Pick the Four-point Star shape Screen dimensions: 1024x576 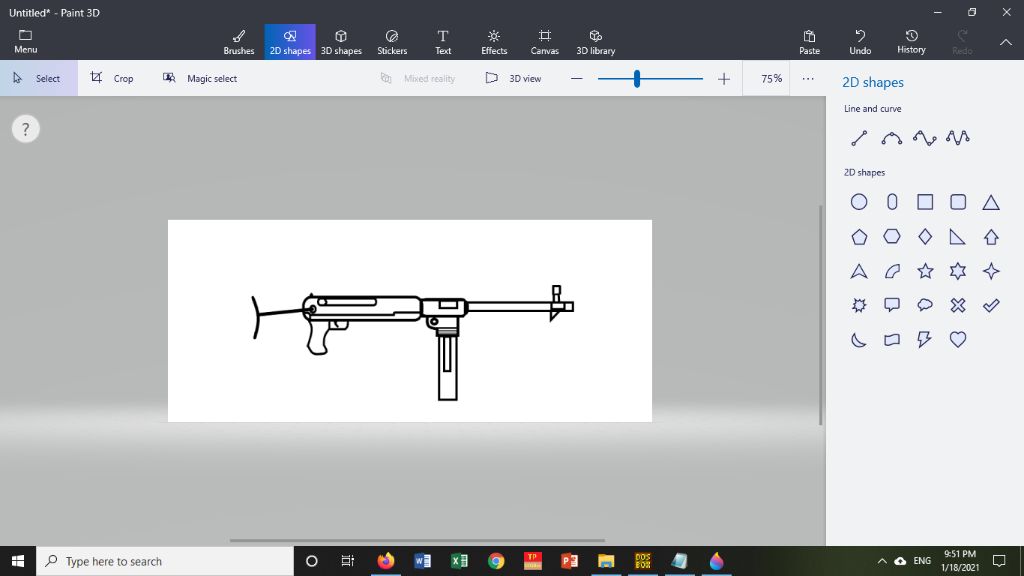(991, 271)
